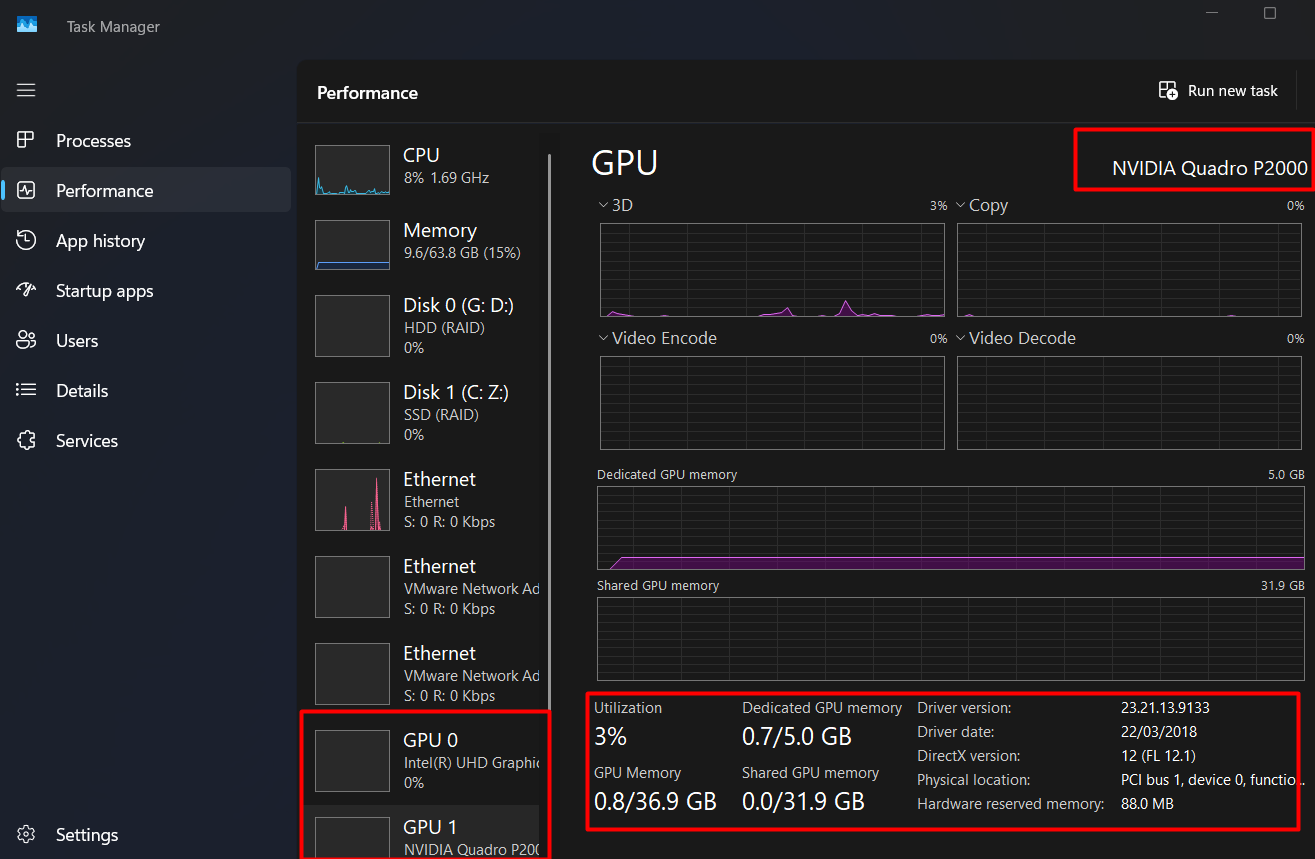Select GPU 0 Intel UHD Graphics item
The image size is (1315, 859).
pyautogui.click(x=427, y=761)
